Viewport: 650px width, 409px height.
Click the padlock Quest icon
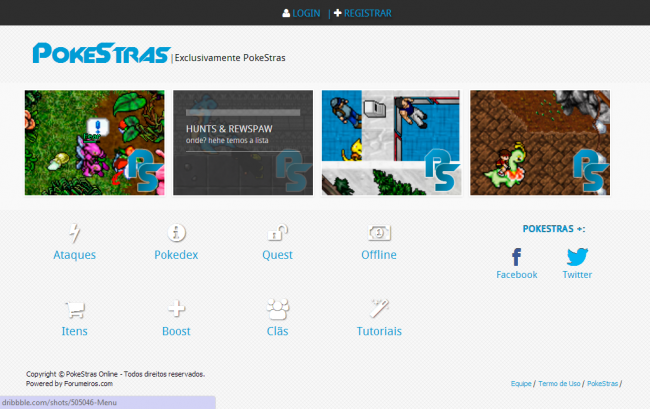(277, 233)
